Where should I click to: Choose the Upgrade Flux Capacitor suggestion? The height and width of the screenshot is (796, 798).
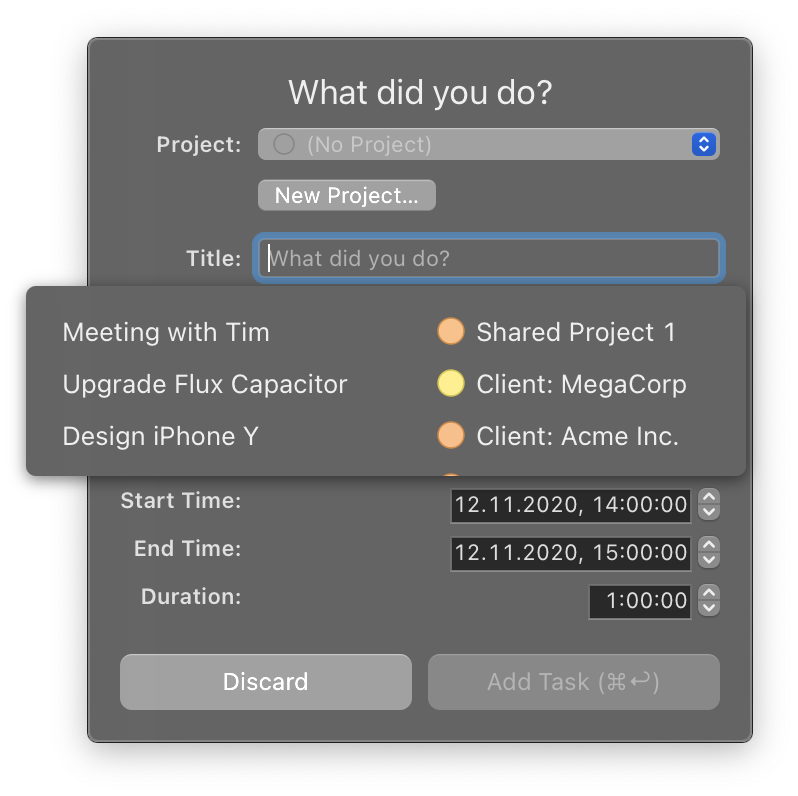click(205, 384)
